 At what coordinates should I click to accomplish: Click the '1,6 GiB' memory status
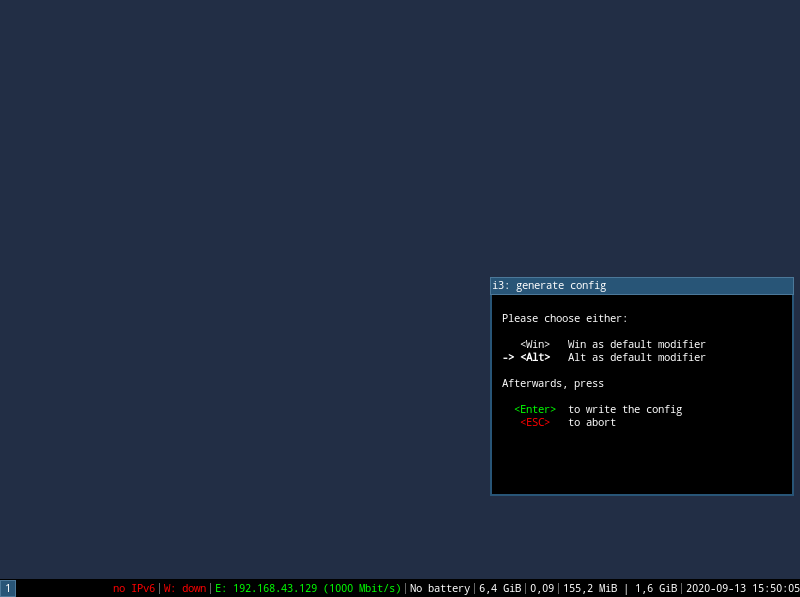pos(656,588)
